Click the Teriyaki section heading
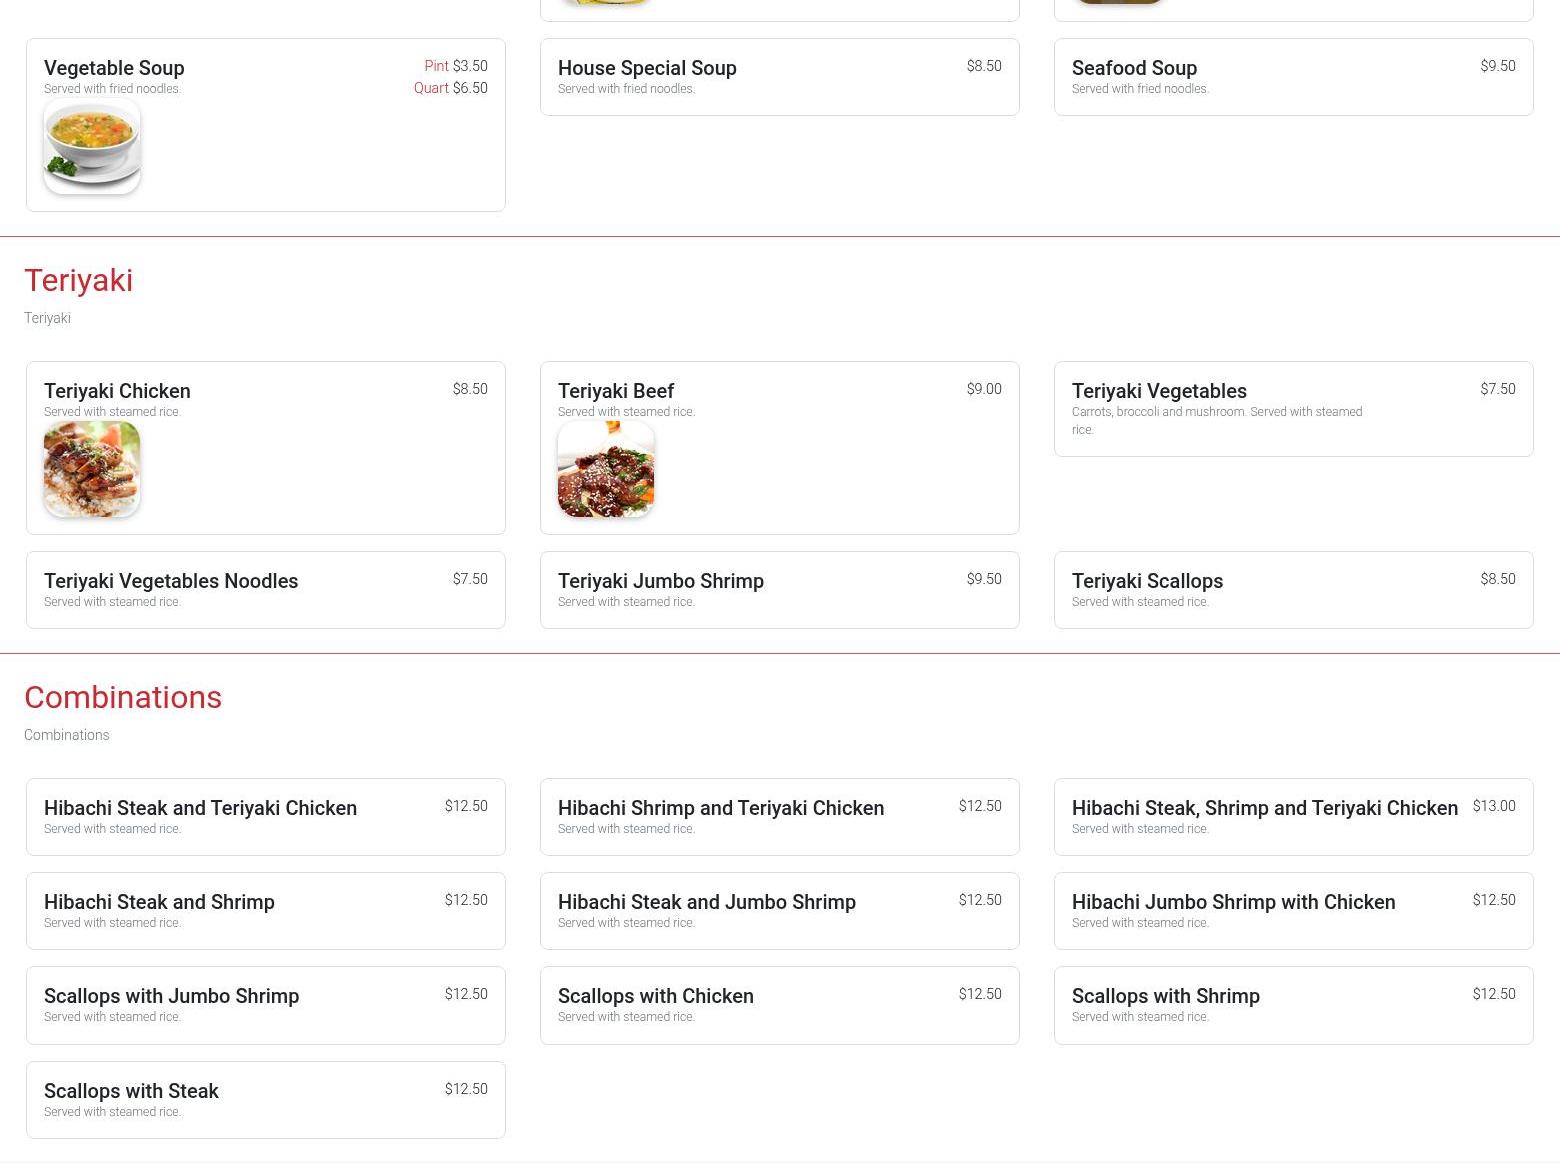 [x=78, y=281]
